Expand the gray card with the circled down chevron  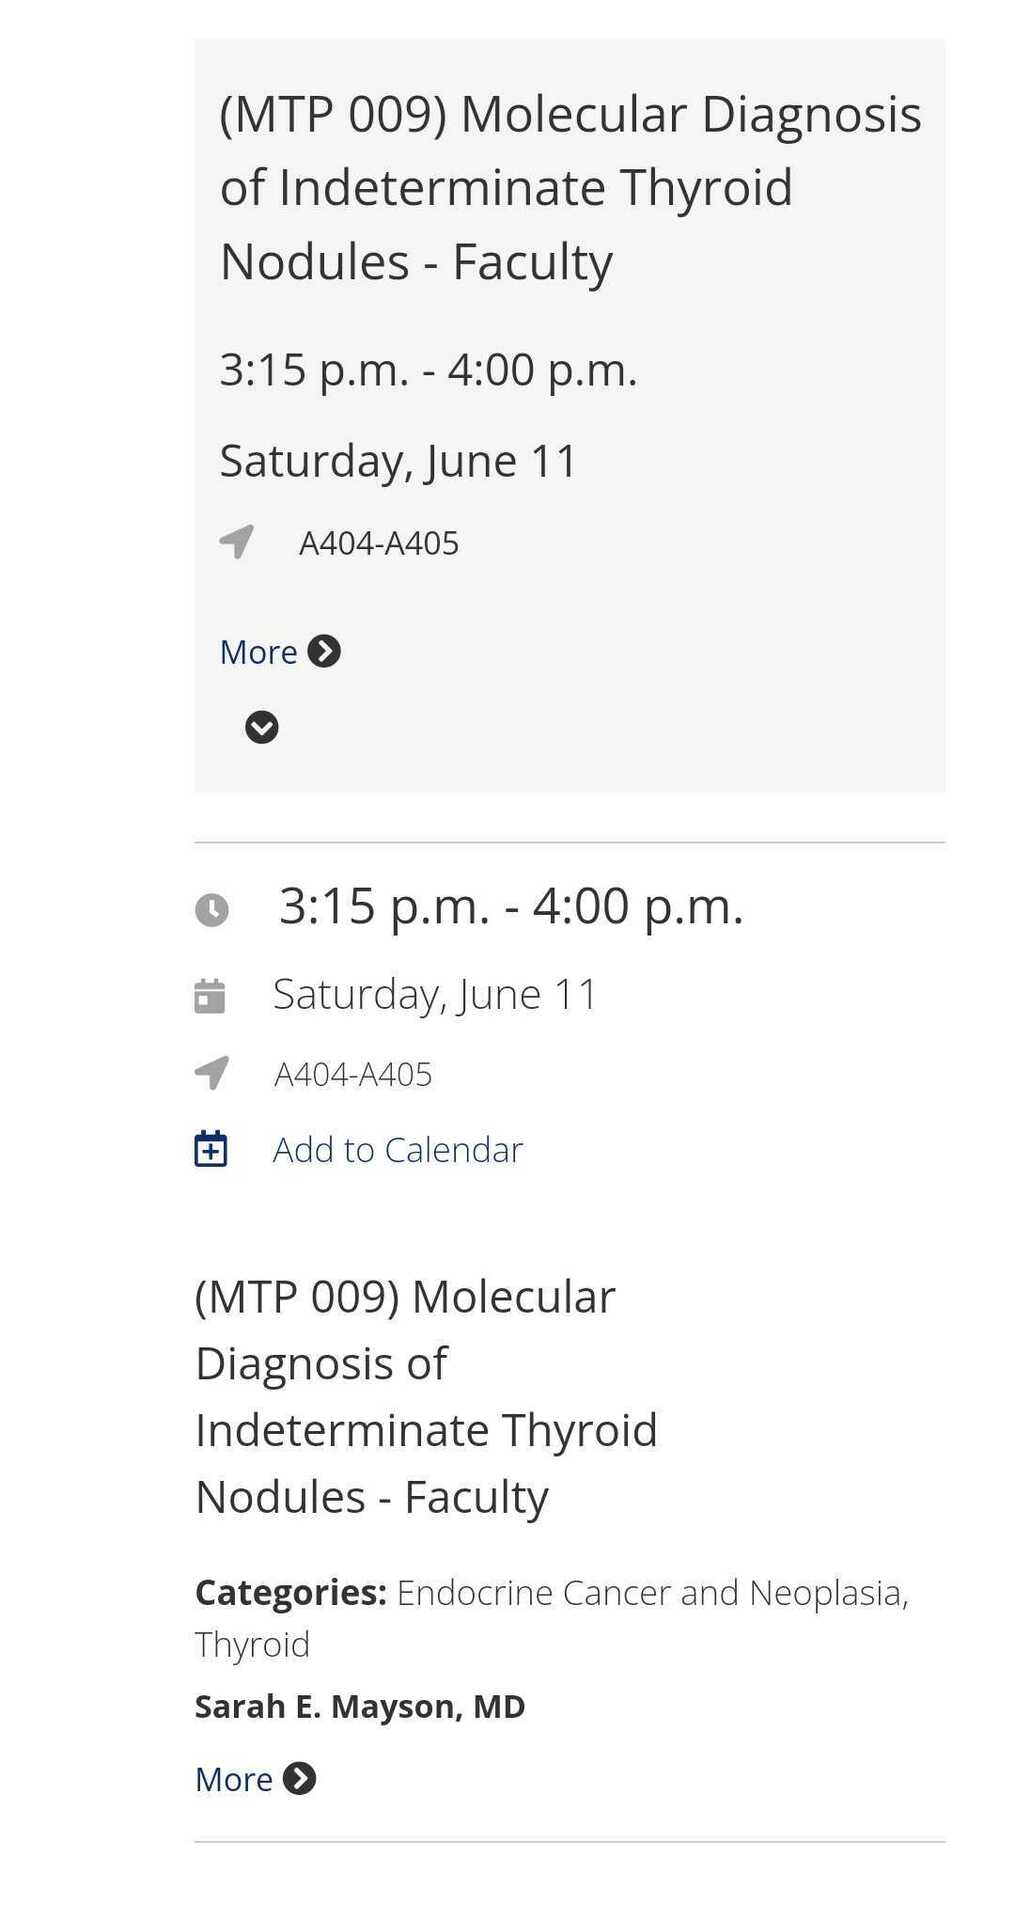pos(262,727)
